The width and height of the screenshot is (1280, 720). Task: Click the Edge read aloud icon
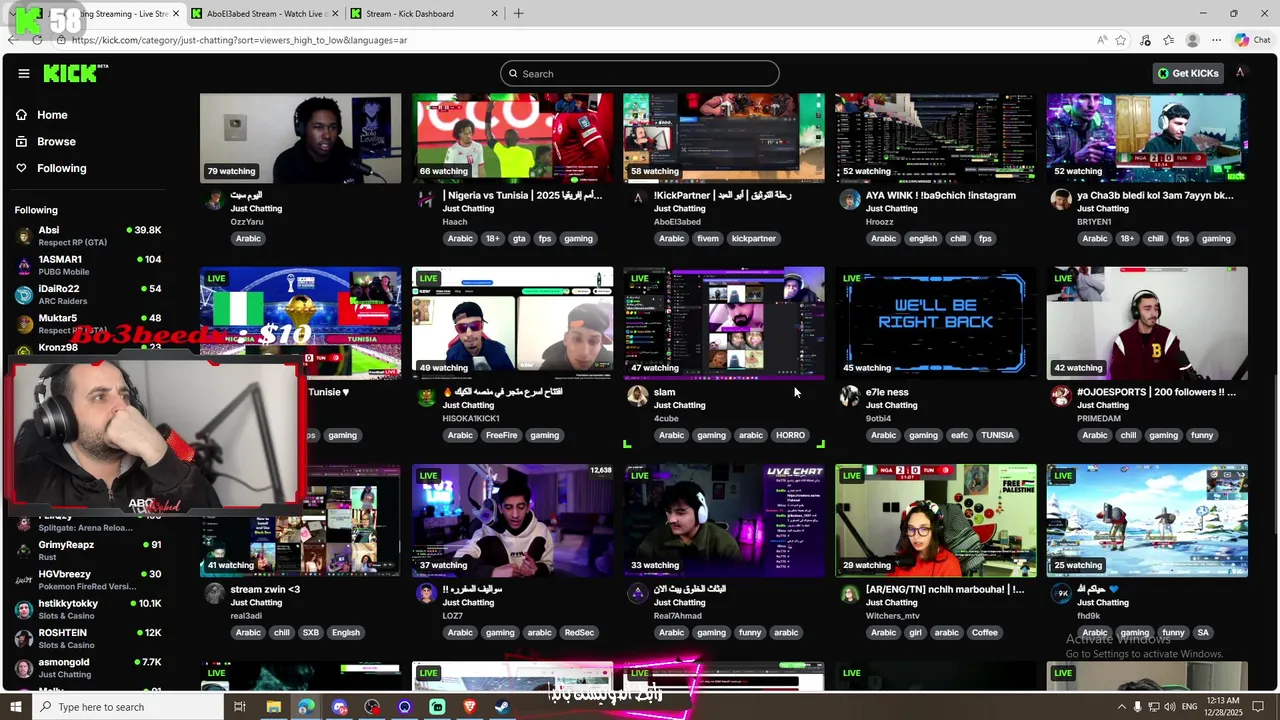1102,40
